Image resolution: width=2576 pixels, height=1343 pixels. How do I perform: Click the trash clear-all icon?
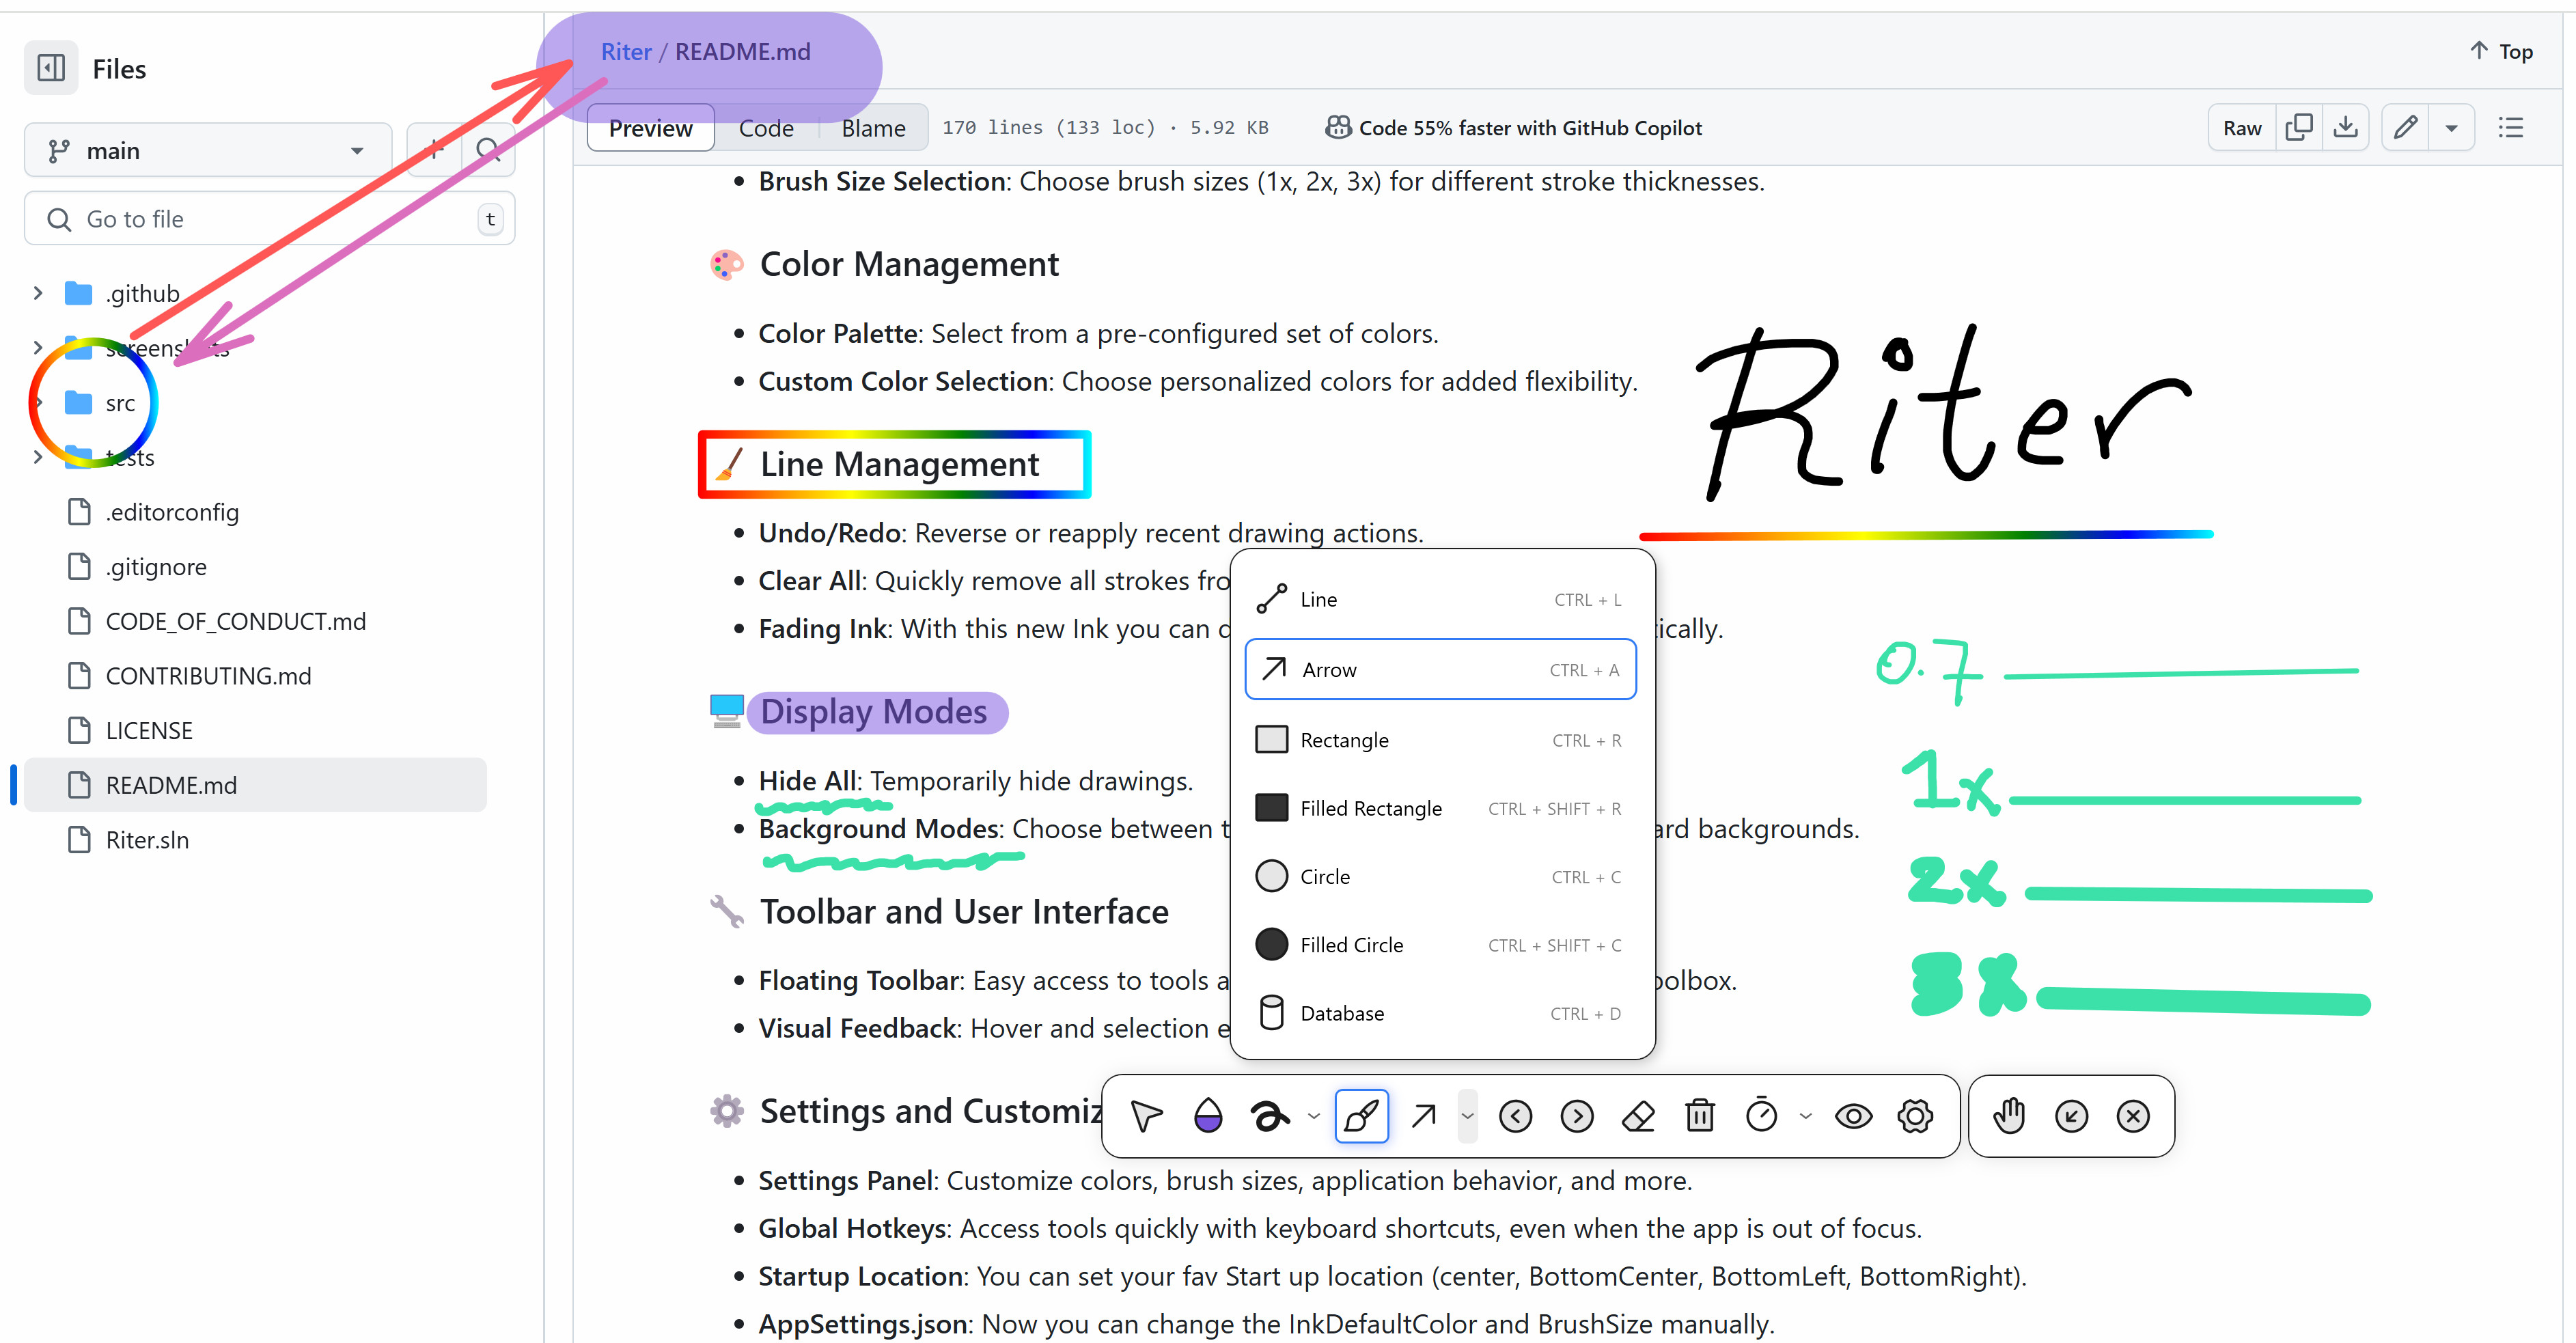click(1699, 1116)
